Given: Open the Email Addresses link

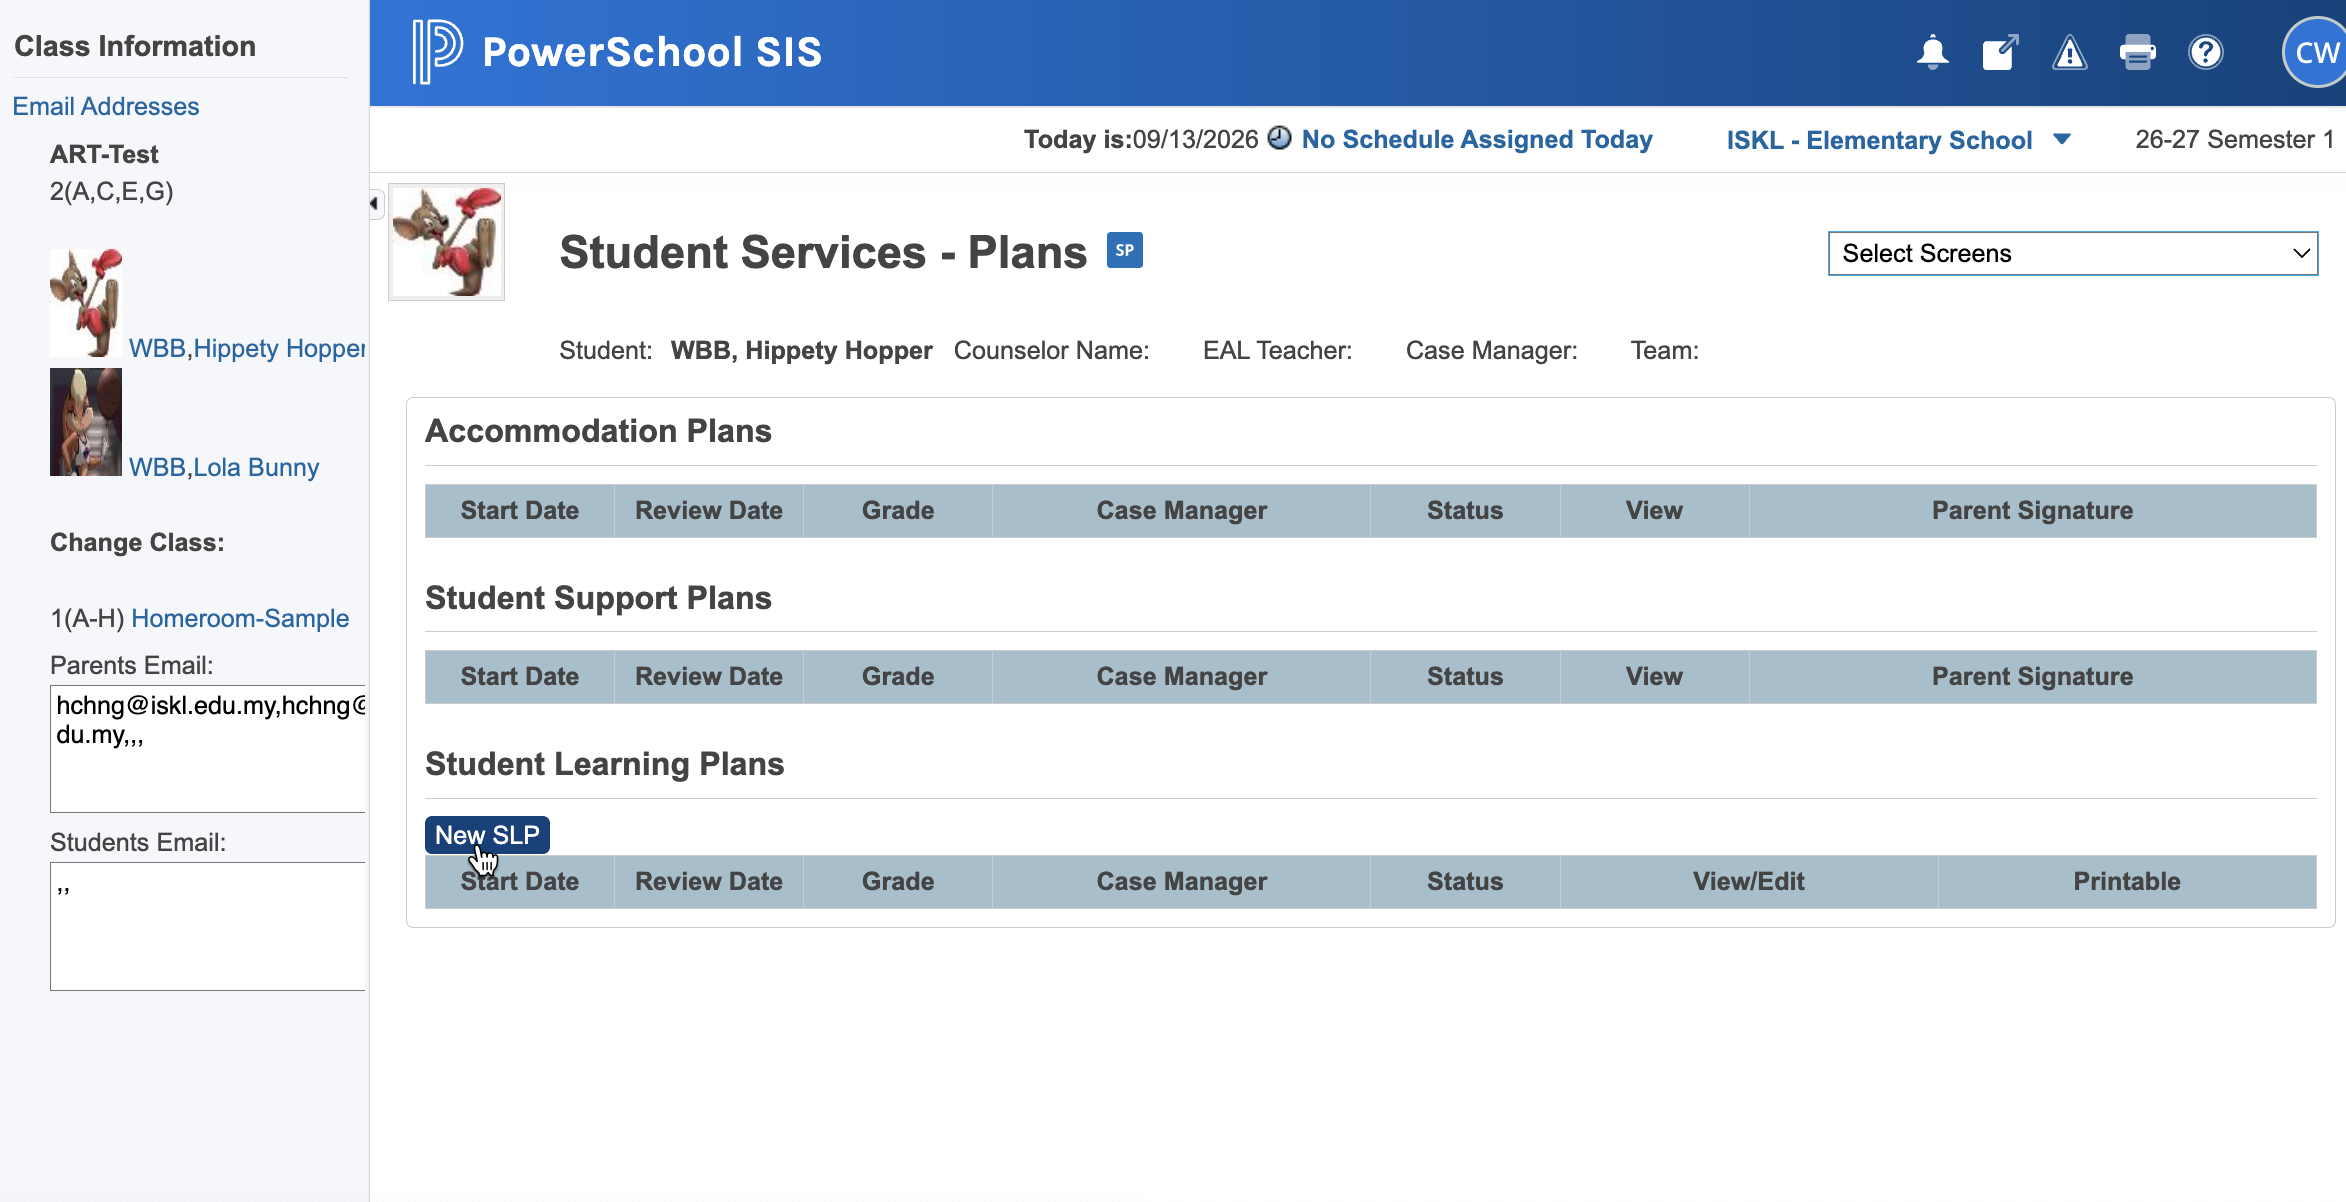Looking at the screenshot, I should [106, 106].
